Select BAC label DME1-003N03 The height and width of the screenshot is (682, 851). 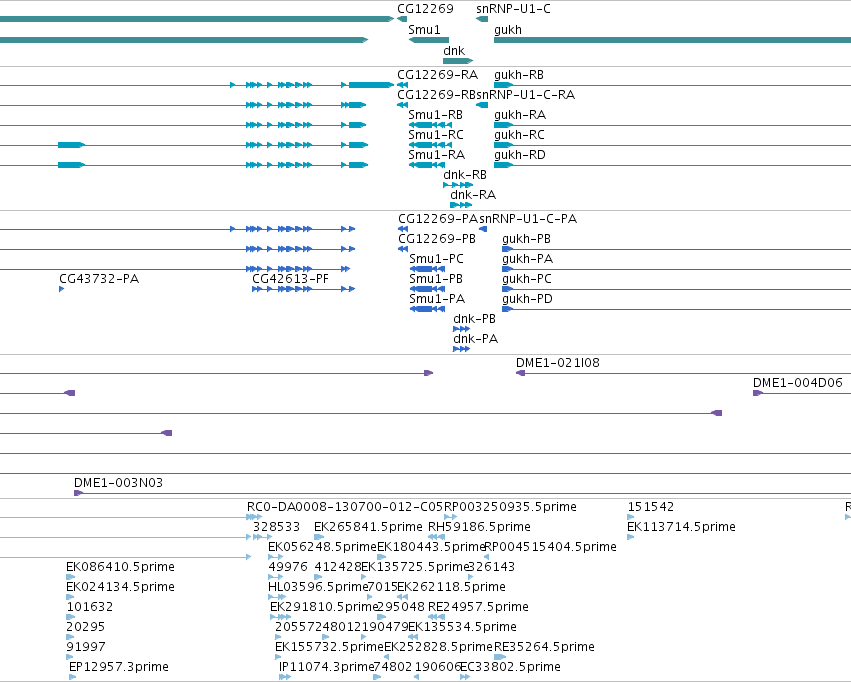[x=118, y=483]
